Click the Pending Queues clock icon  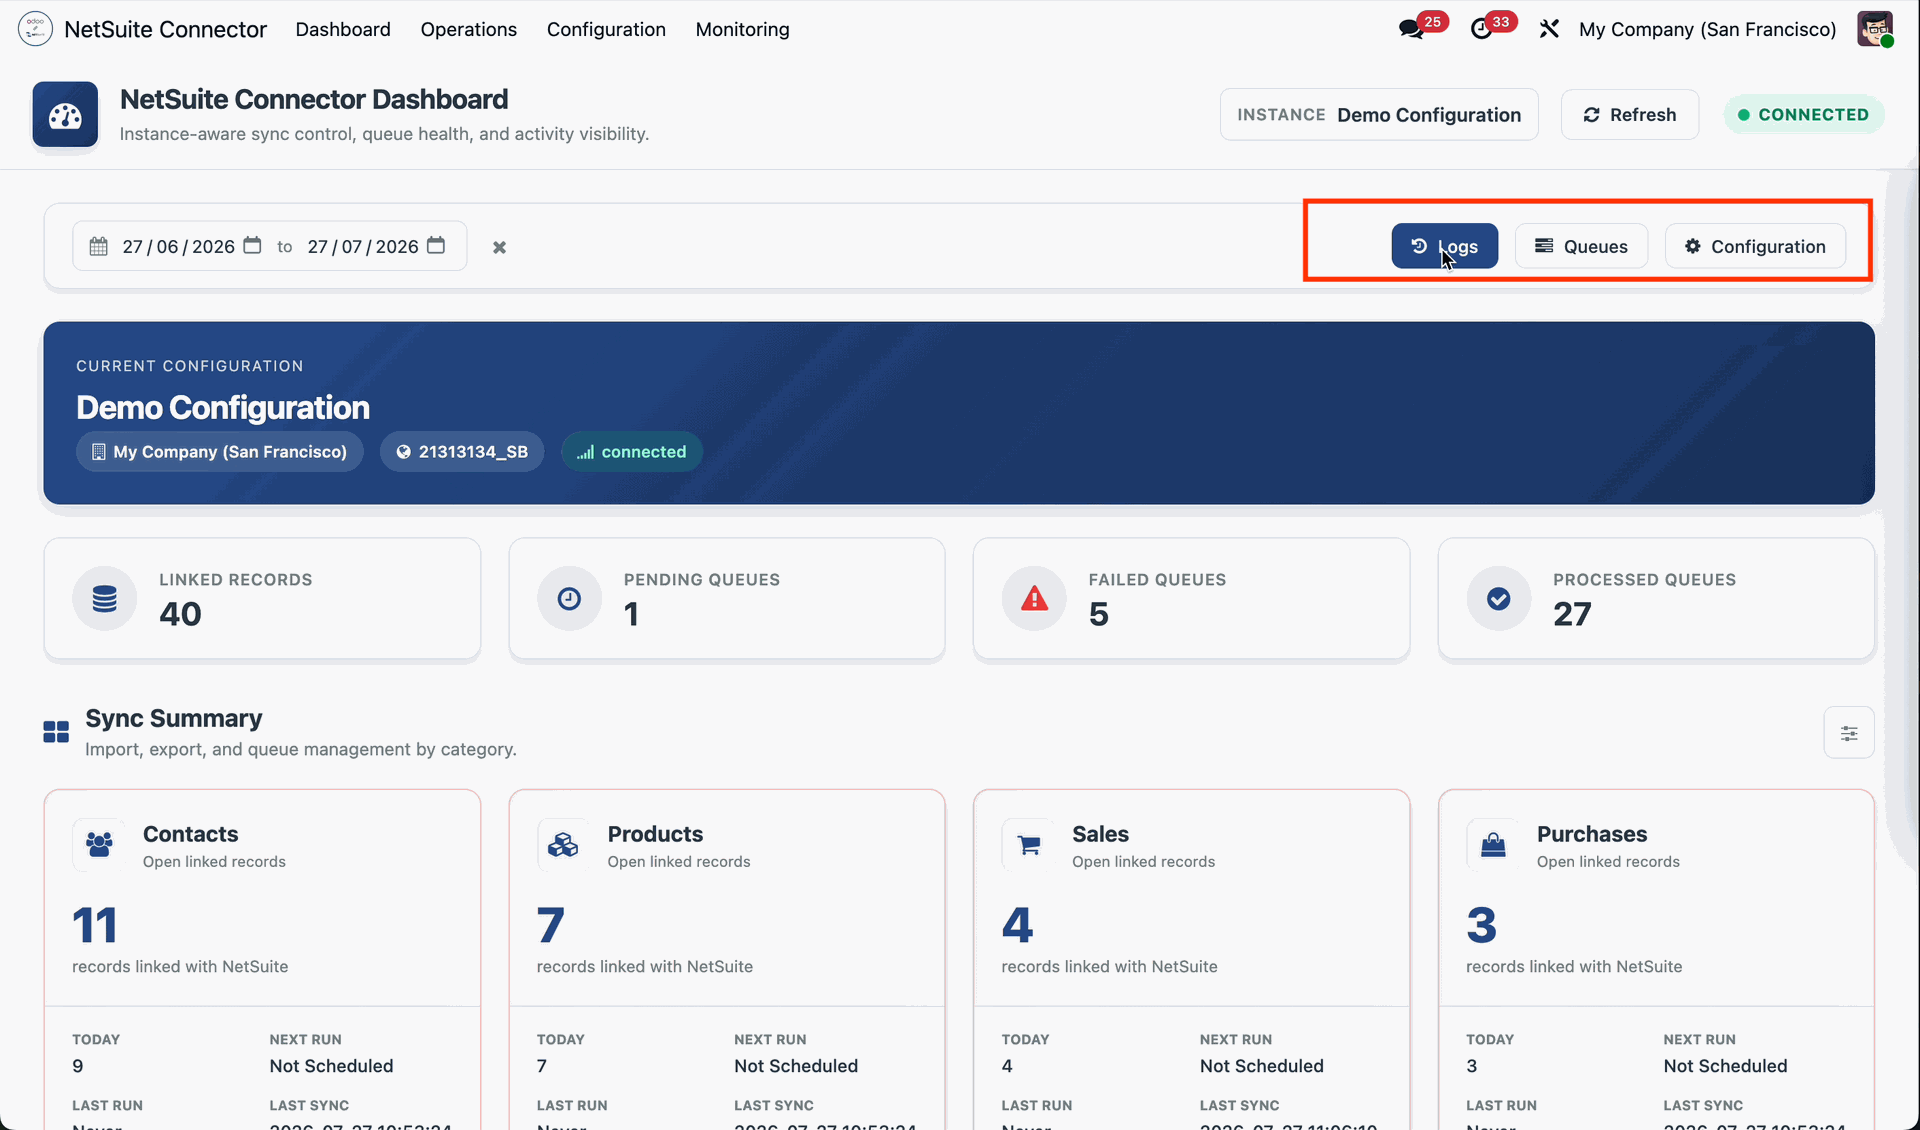(569, 599)
